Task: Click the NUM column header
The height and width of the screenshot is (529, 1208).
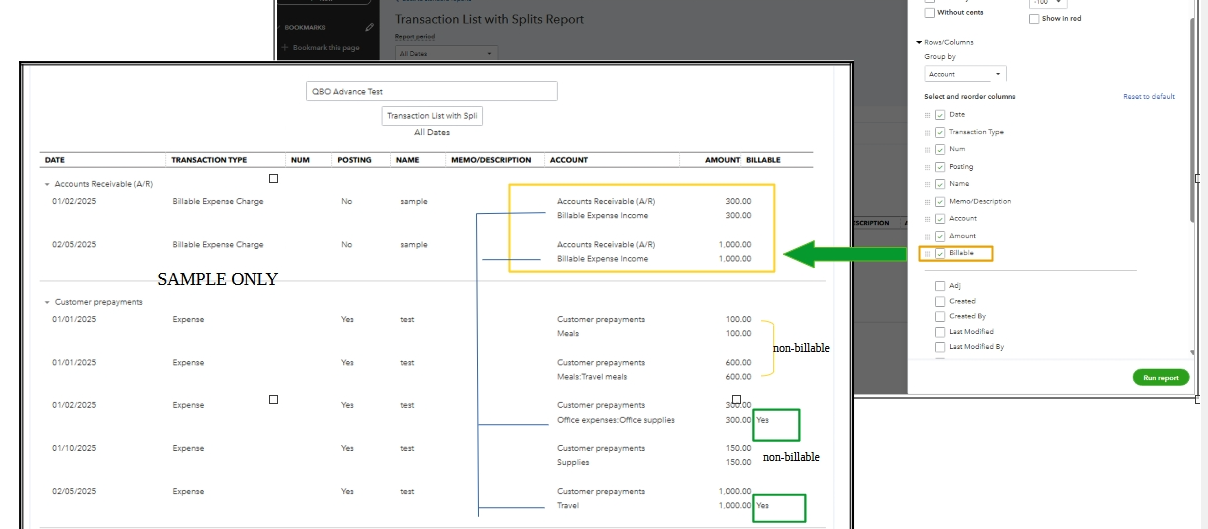Action: click(299, 160)
